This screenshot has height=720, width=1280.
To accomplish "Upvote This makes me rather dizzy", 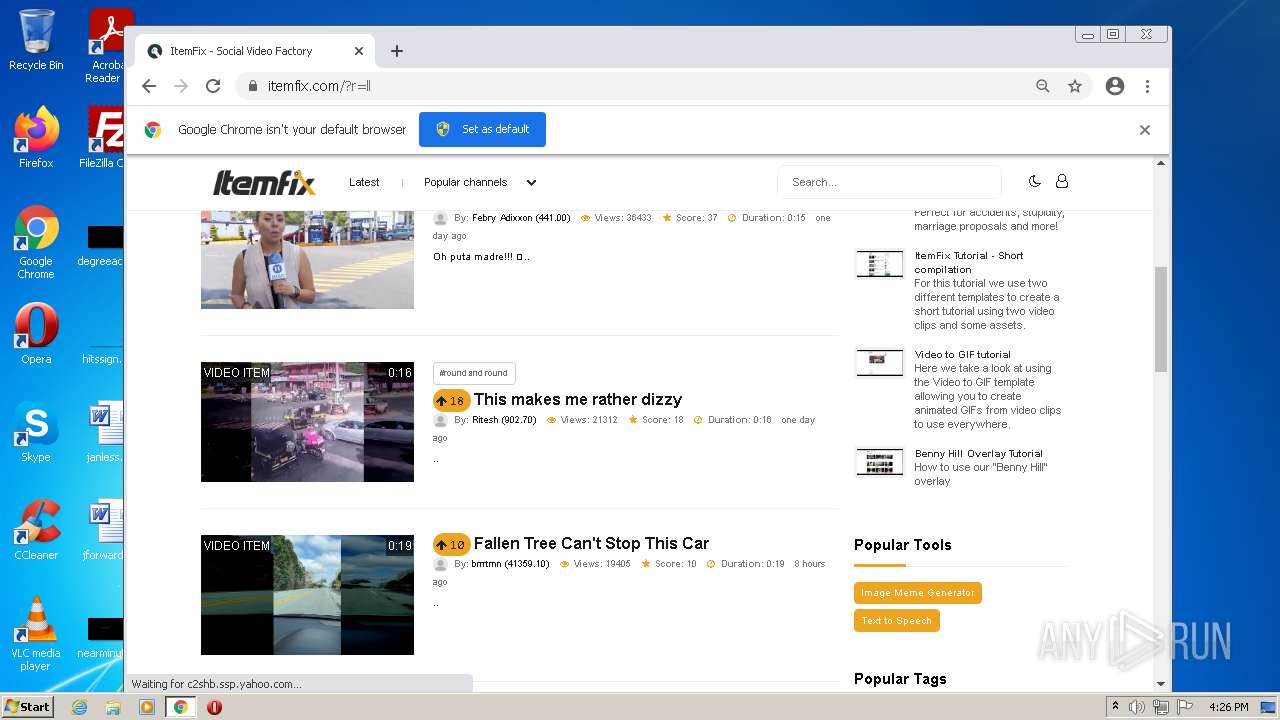I will coord(451,400).
